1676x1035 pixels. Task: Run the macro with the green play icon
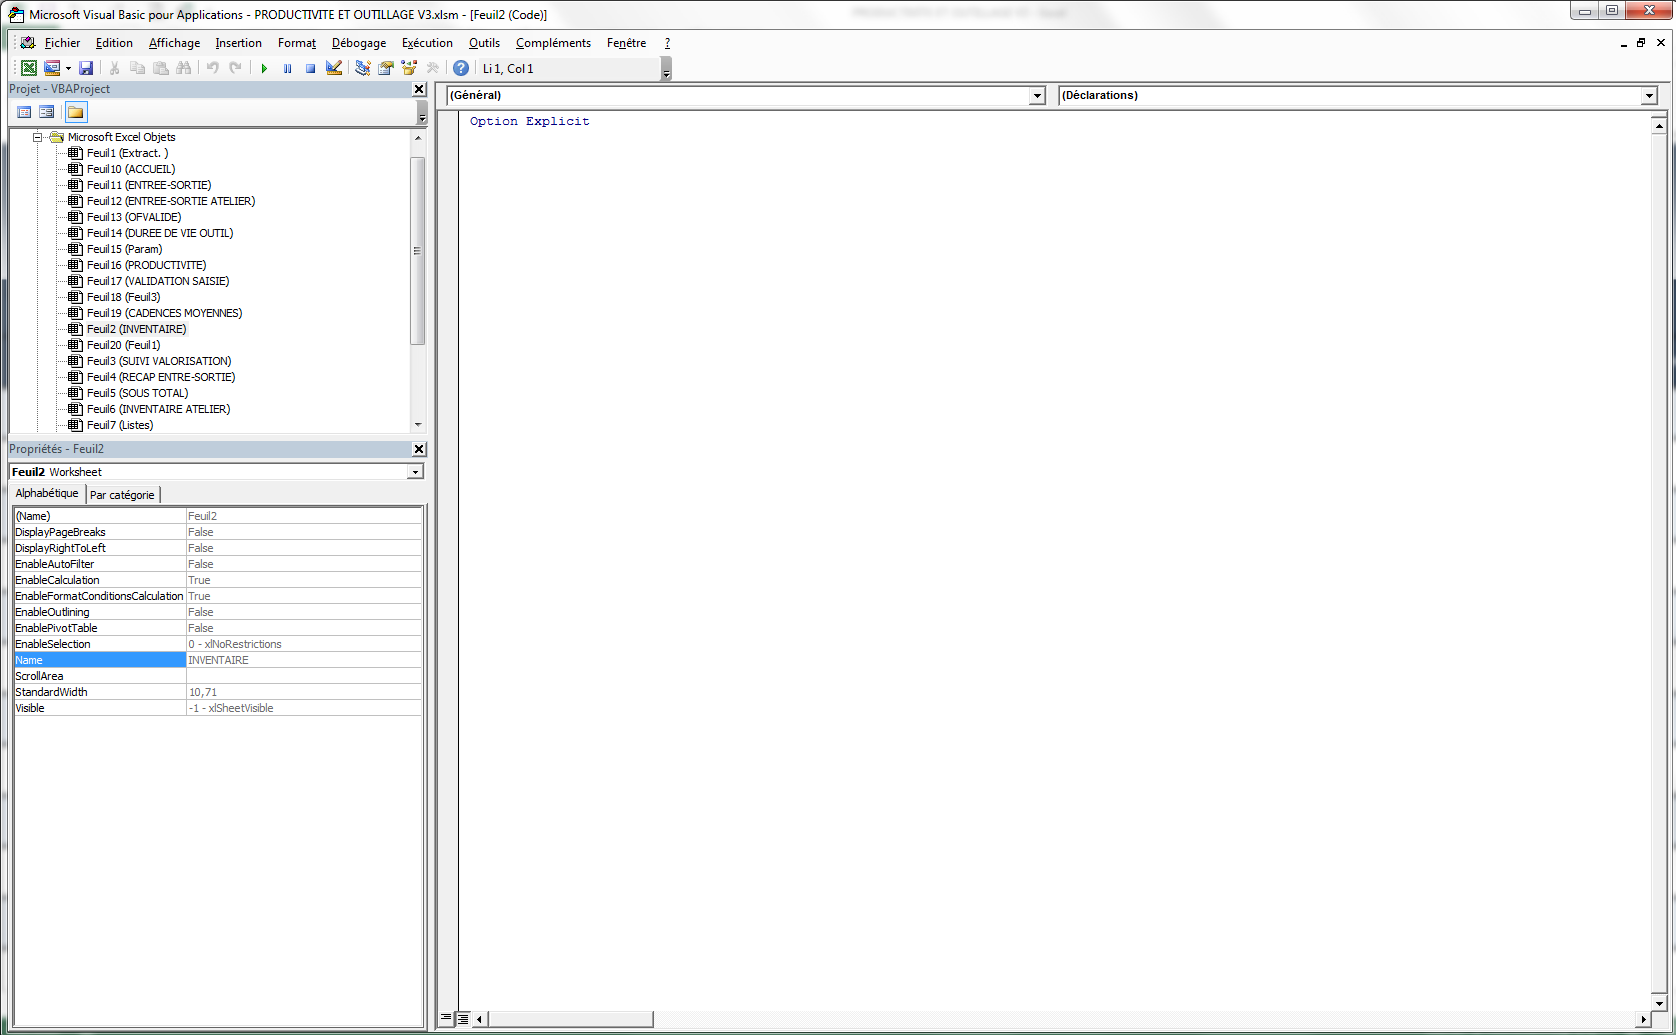coord(264,68)
